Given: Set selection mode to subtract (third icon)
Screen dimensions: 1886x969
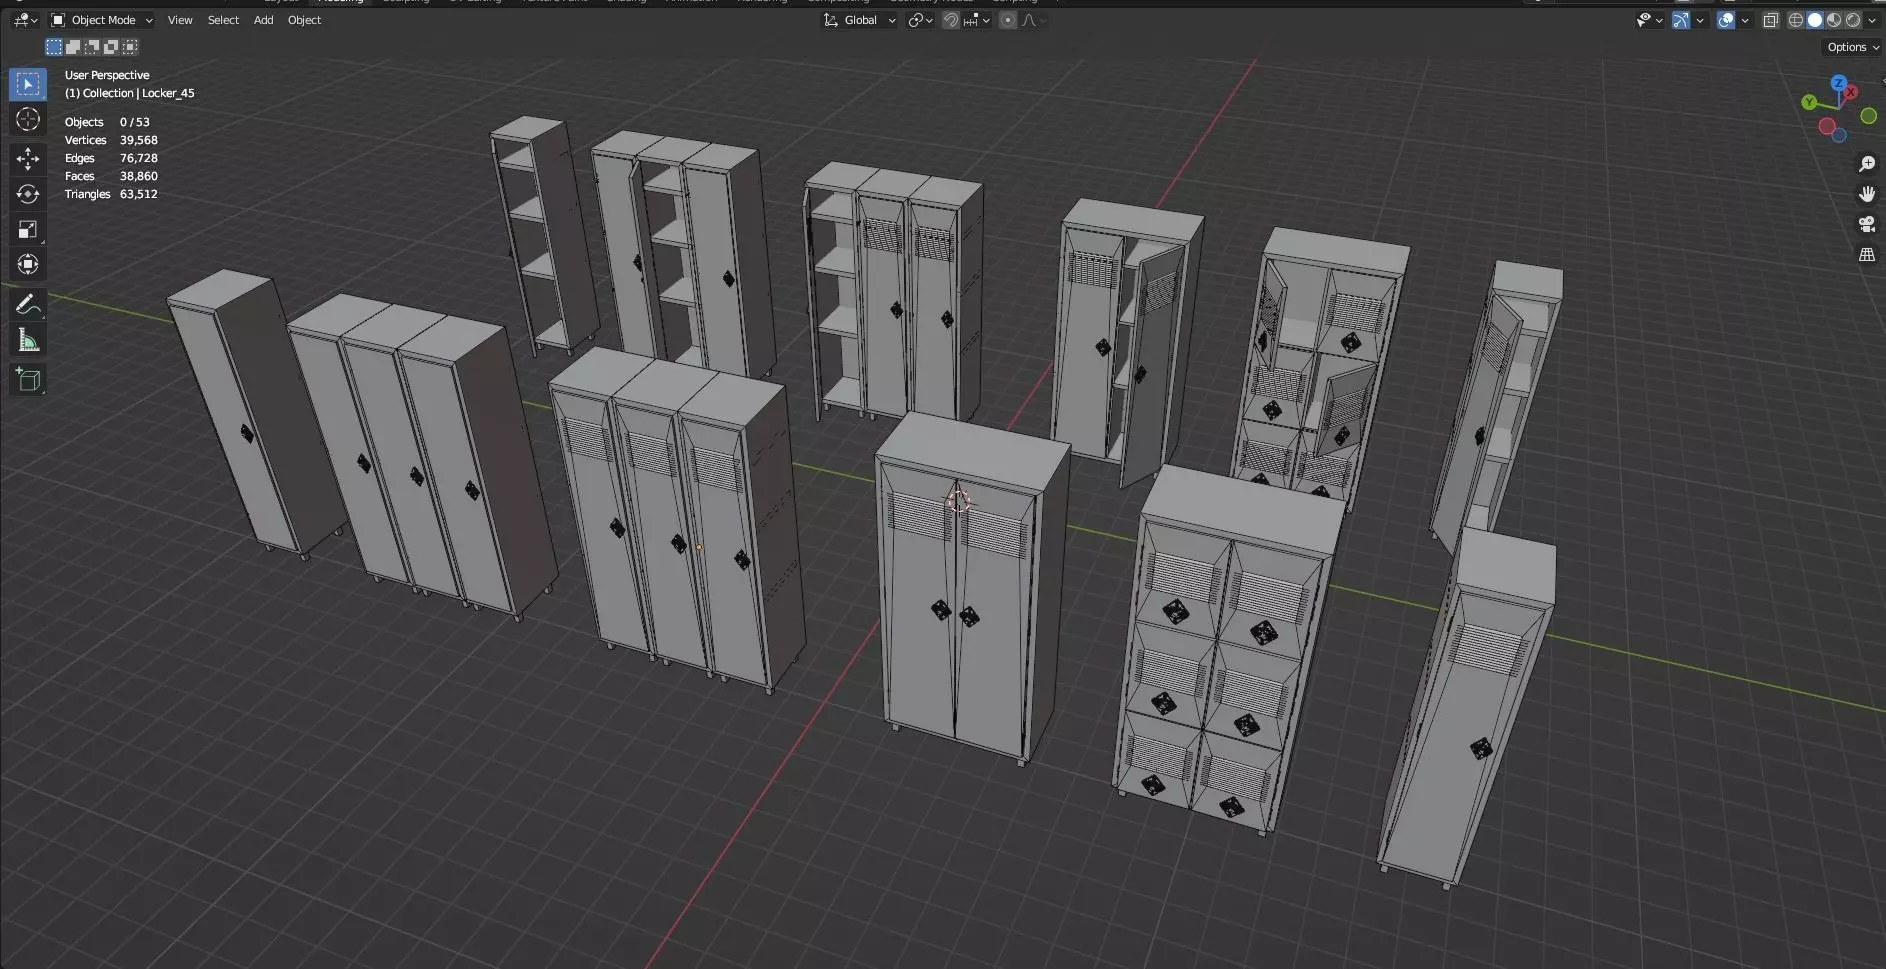Looking at the screenshot, I should [92, 47].
